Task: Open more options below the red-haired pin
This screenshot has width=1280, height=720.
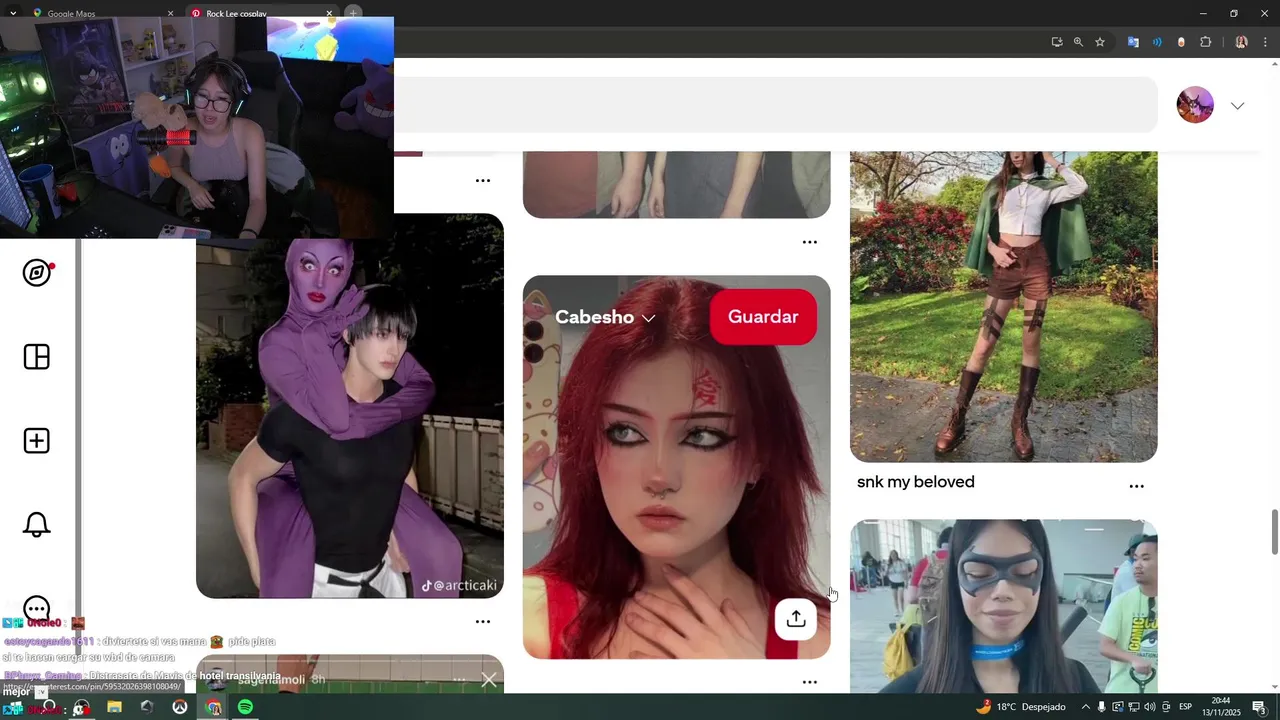Action: [810, 682]
